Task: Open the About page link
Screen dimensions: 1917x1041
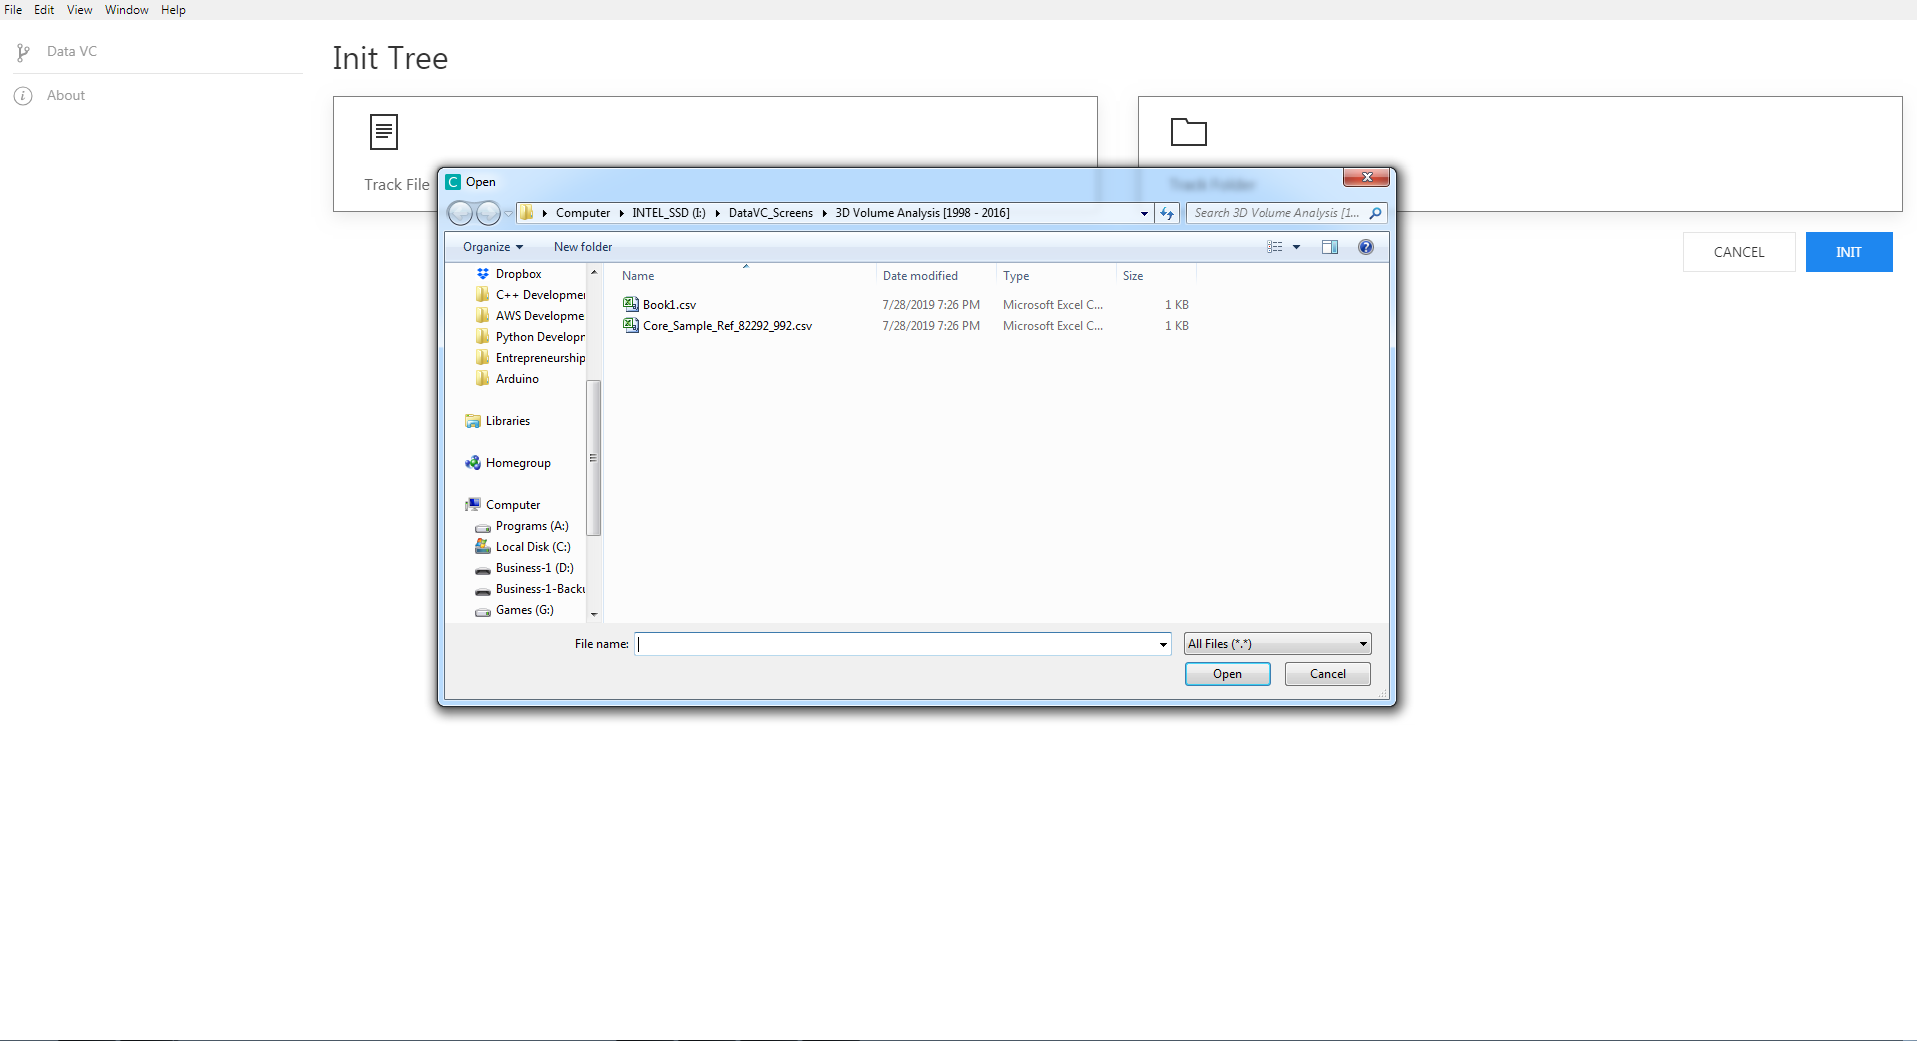Action: pos(66,96)
